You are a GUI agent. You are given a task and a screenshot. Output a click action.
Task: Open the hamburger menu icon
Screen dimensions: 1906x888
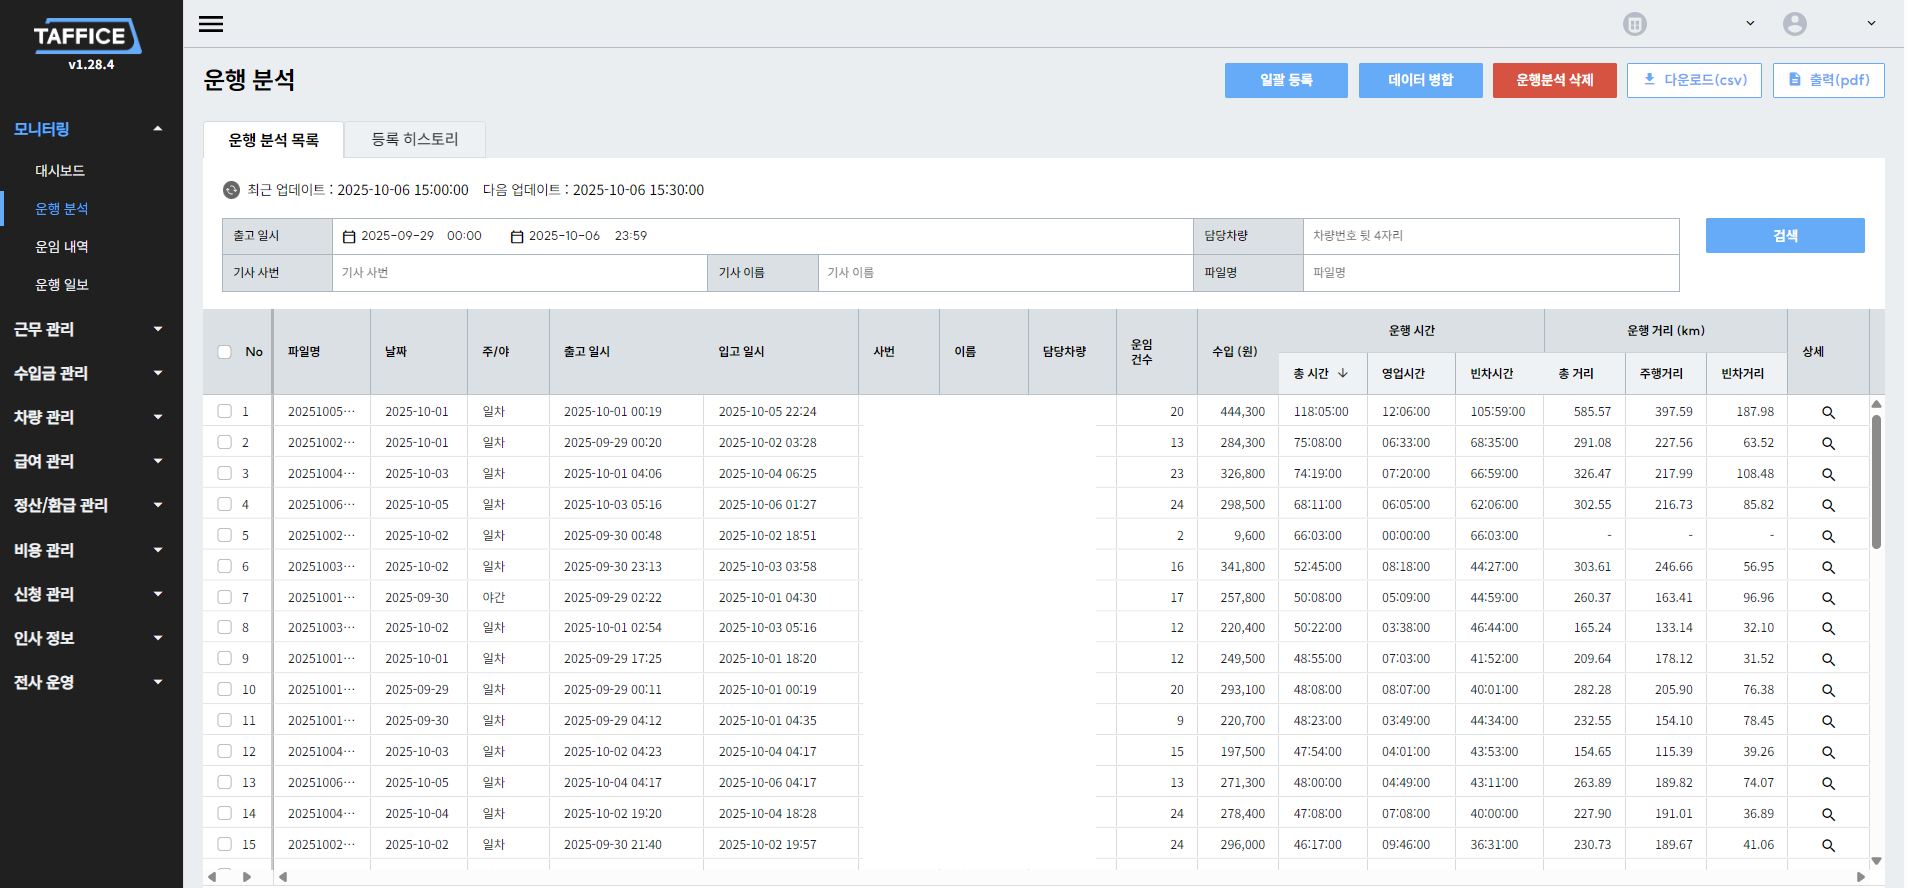click(x=211, y=24)
